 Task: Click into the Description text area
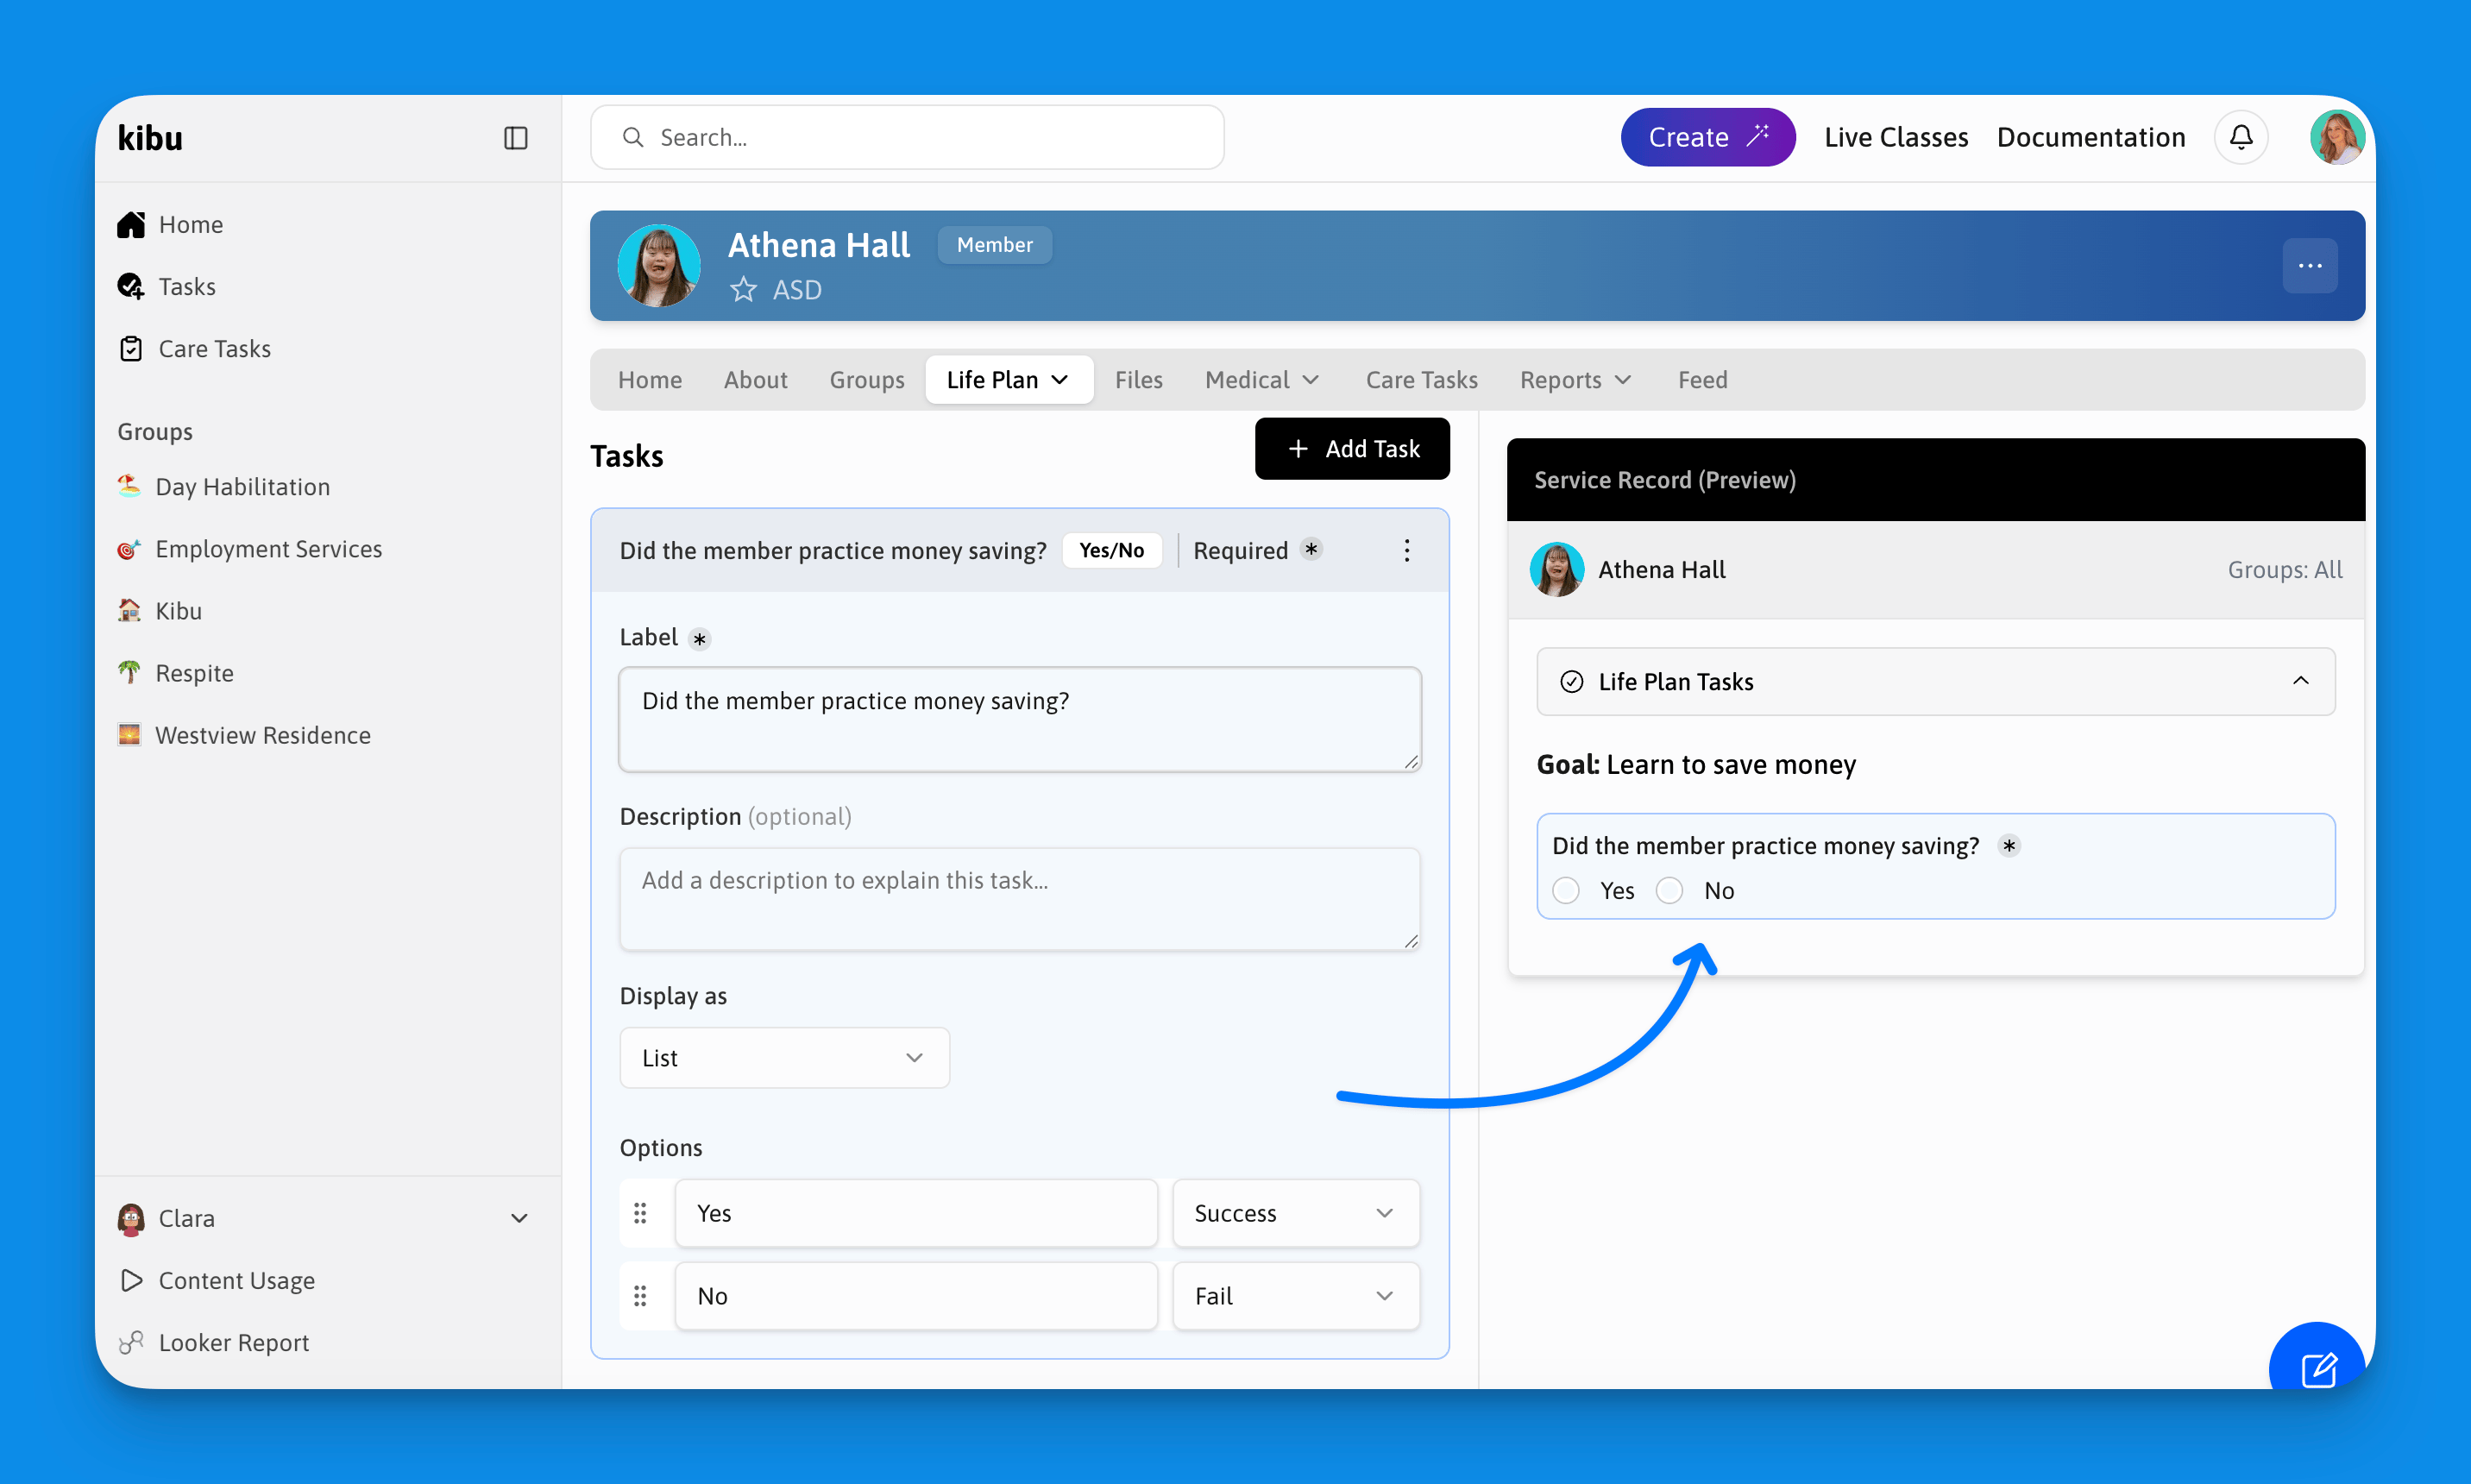click(x=1019, y=899)
